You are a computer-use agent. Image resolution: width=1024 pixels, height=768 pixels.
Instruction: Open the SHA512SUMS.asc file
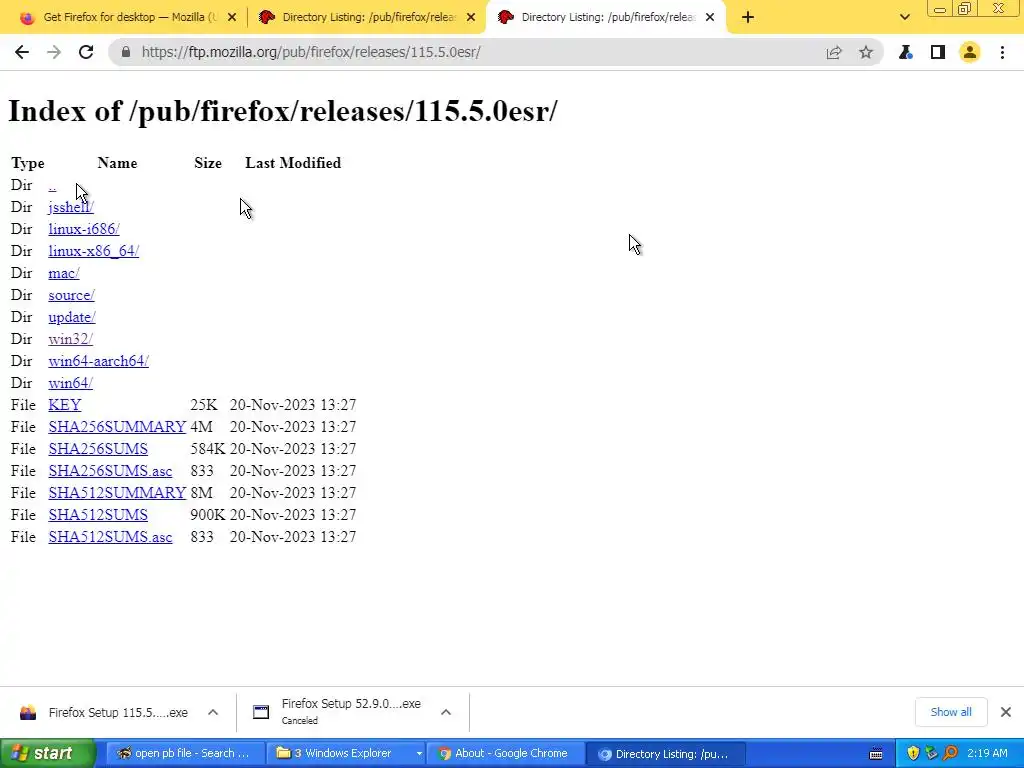(110, 537)
